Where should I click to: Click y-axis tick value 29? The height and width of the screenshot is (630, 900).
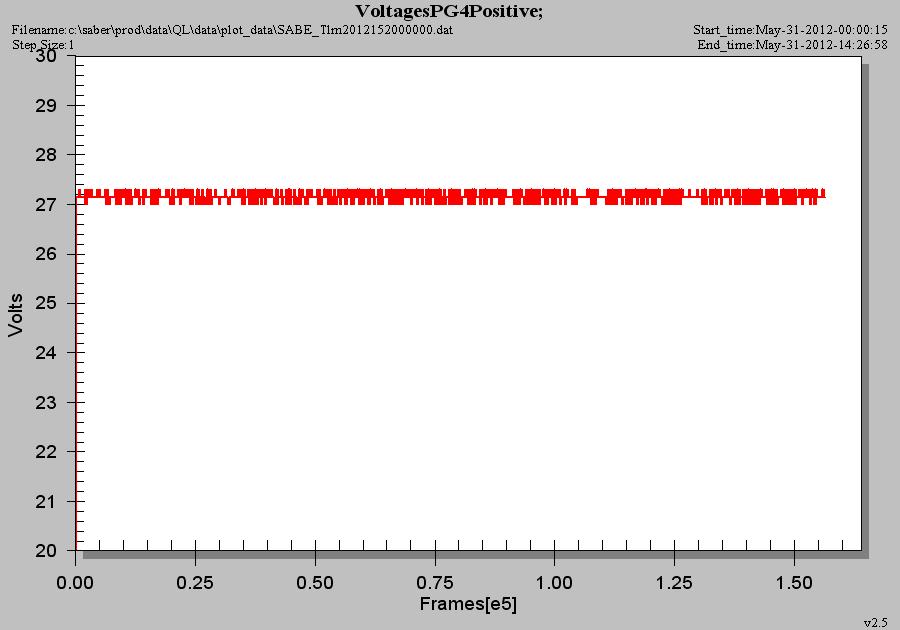point(46,106)
